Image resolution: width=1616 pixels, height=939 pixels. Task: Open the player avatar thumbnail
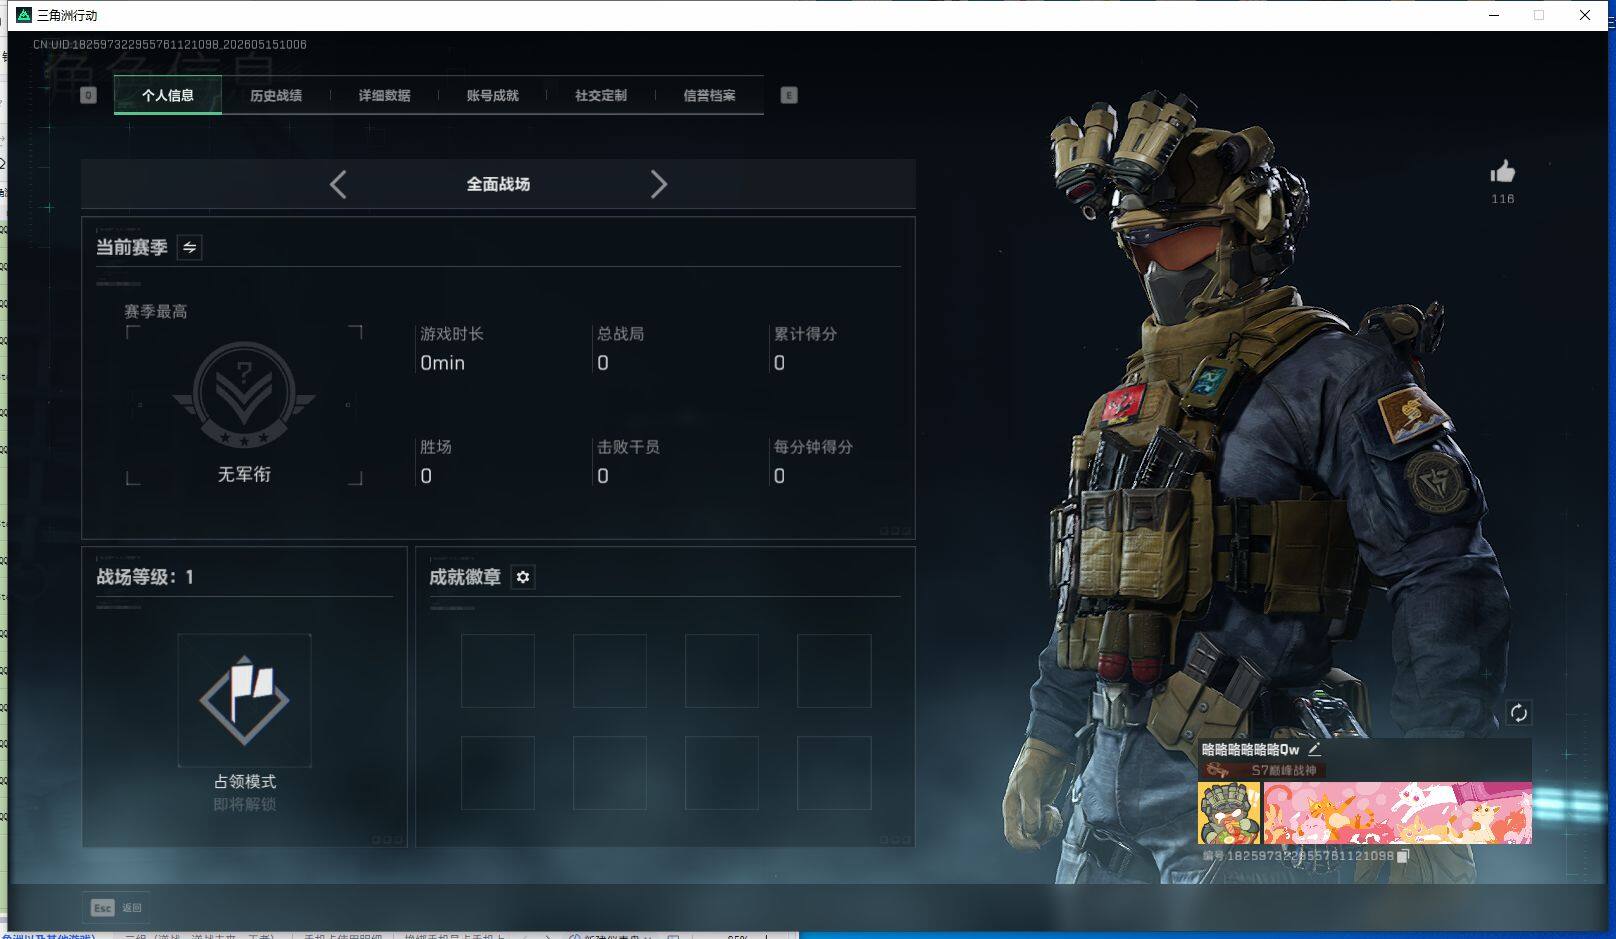[1229, 813]
